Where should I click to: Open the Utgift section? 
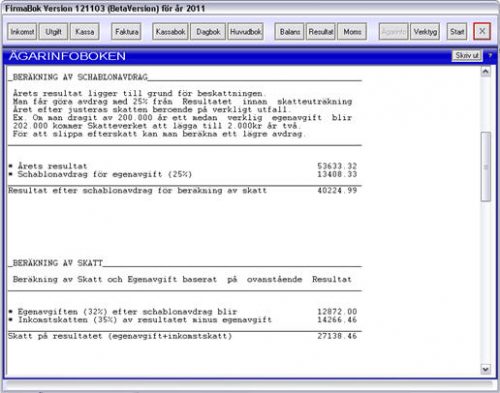coord(53,32)
